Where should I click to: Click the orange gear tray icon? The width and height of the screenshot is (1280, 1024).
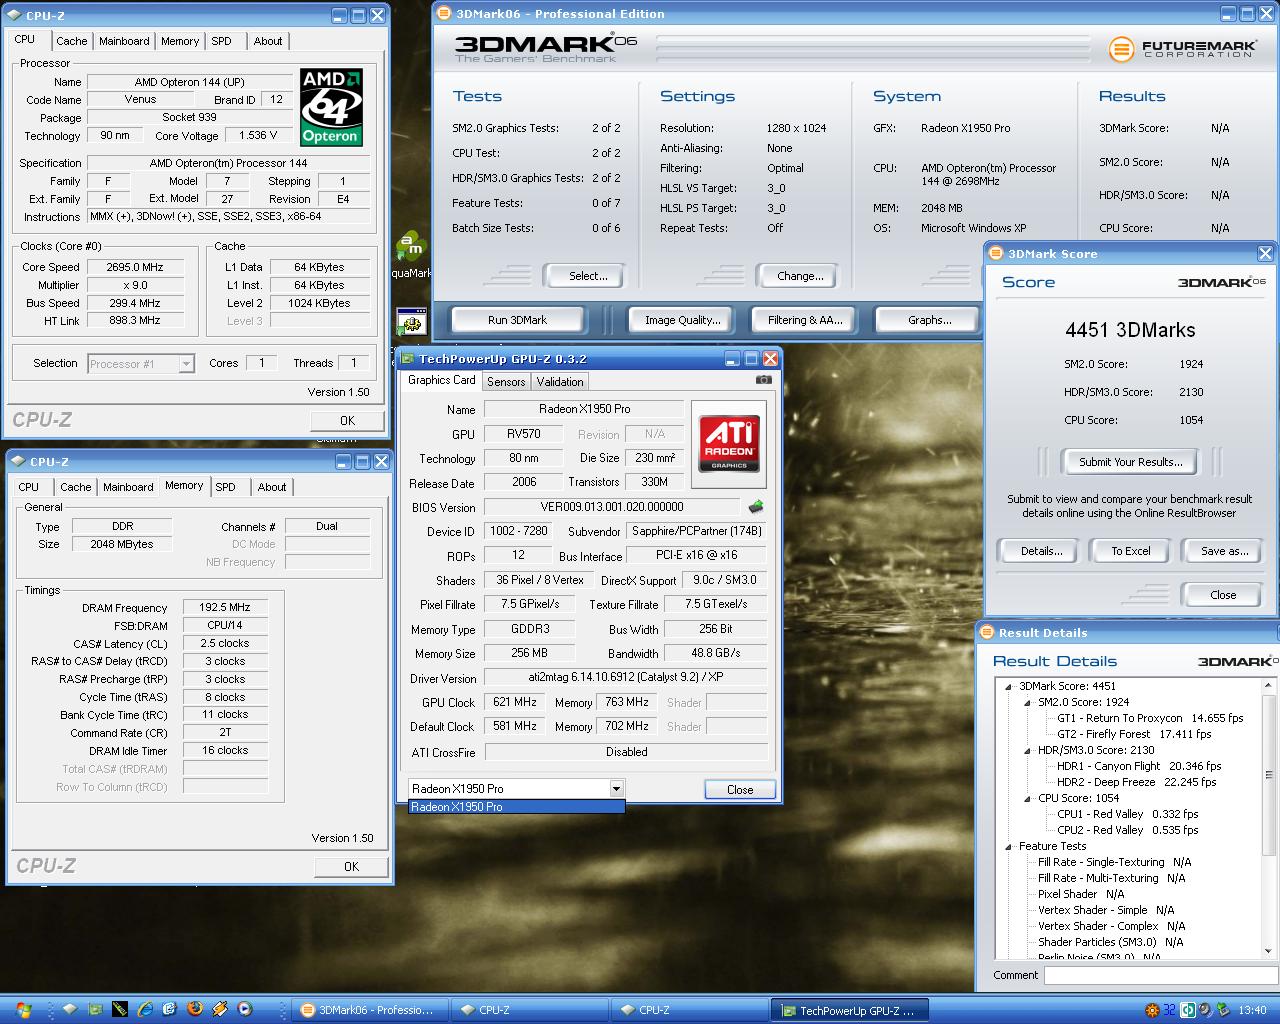click(1152, 1010)
